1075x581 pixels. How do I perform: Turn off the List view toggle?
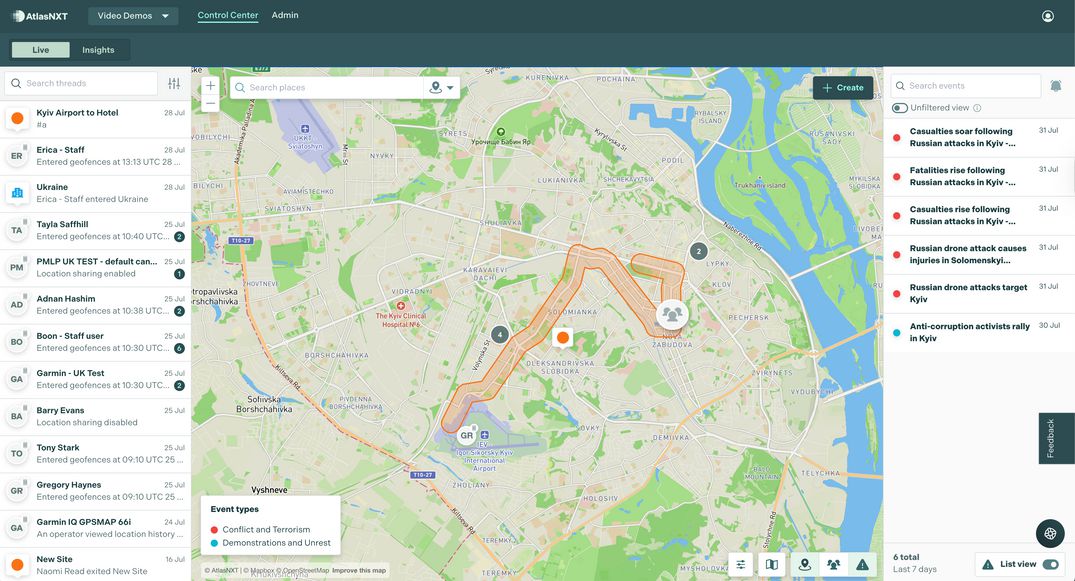tap(1050, 565)
